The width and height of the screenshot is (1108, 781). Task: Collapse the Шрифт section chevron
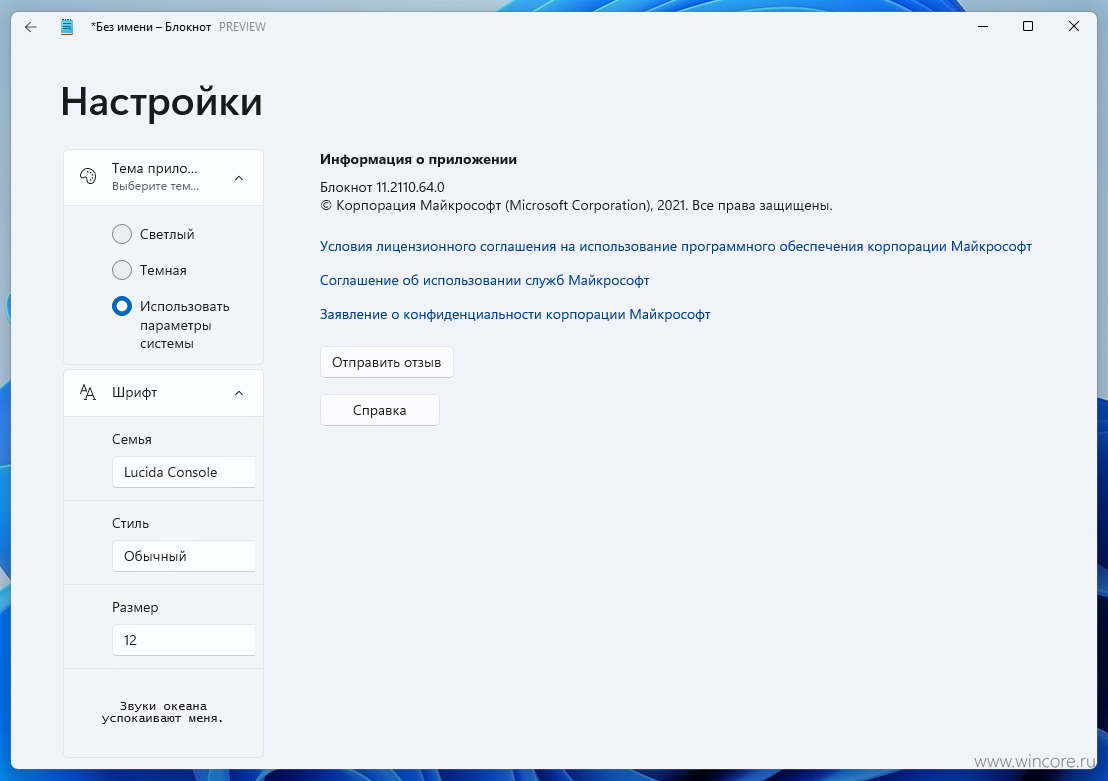coord(239,393)
